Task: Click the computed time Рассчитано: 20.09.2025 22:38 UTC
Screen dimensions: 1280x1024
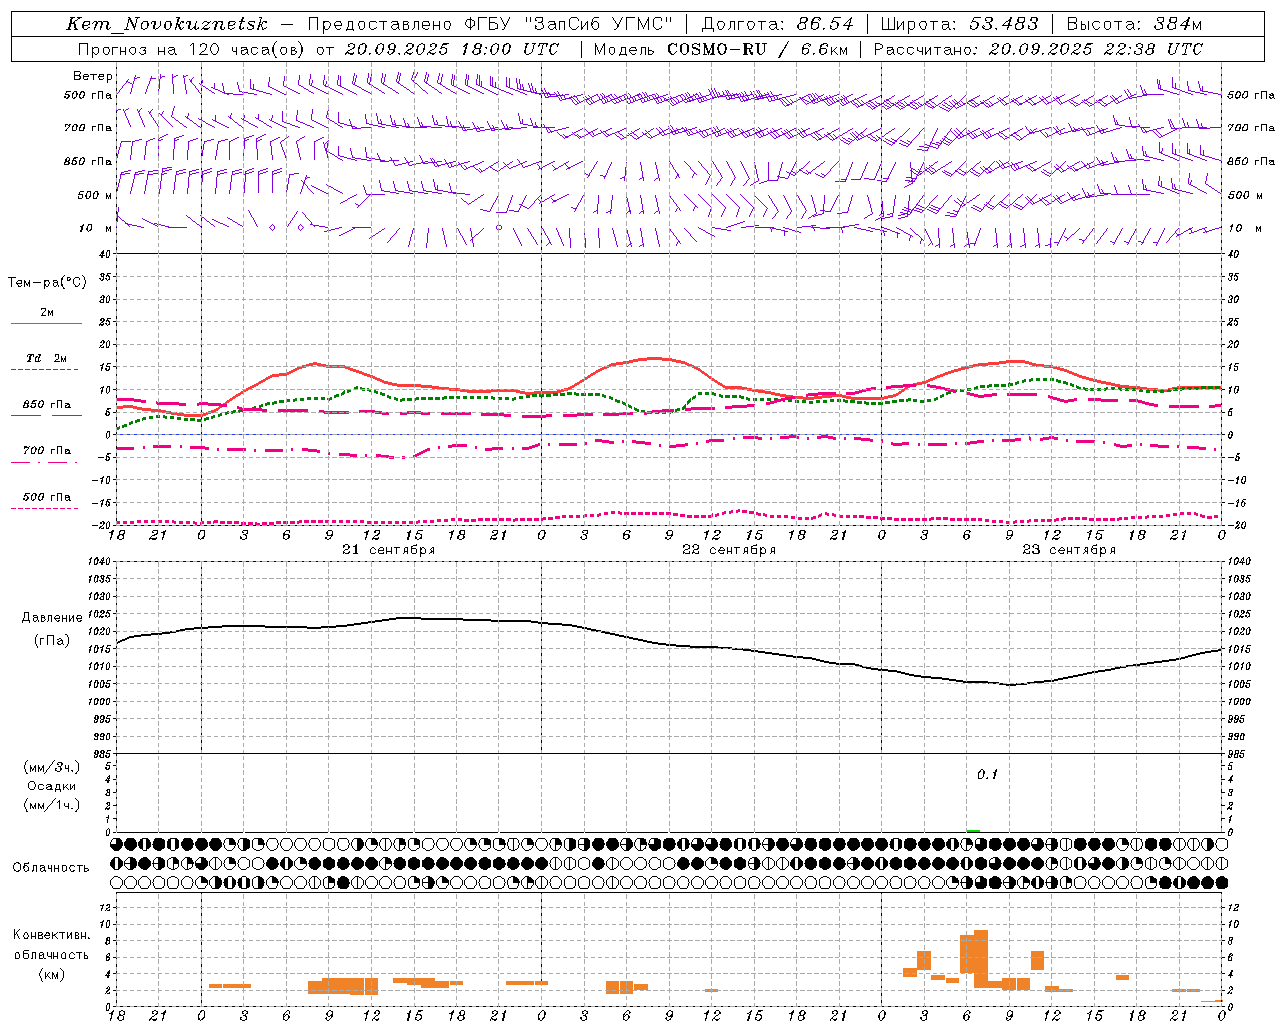Action: click(1038, 49)
